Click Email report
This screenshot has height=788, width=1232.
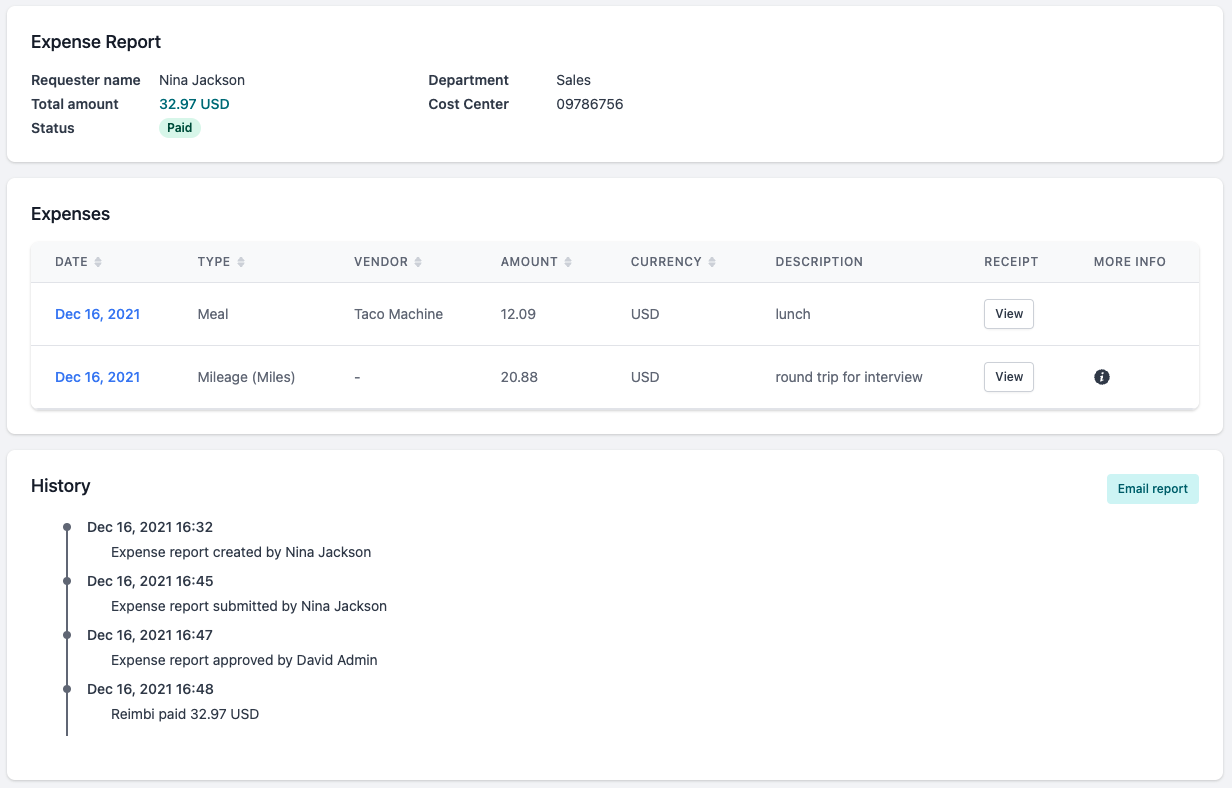click(1152, 488)
